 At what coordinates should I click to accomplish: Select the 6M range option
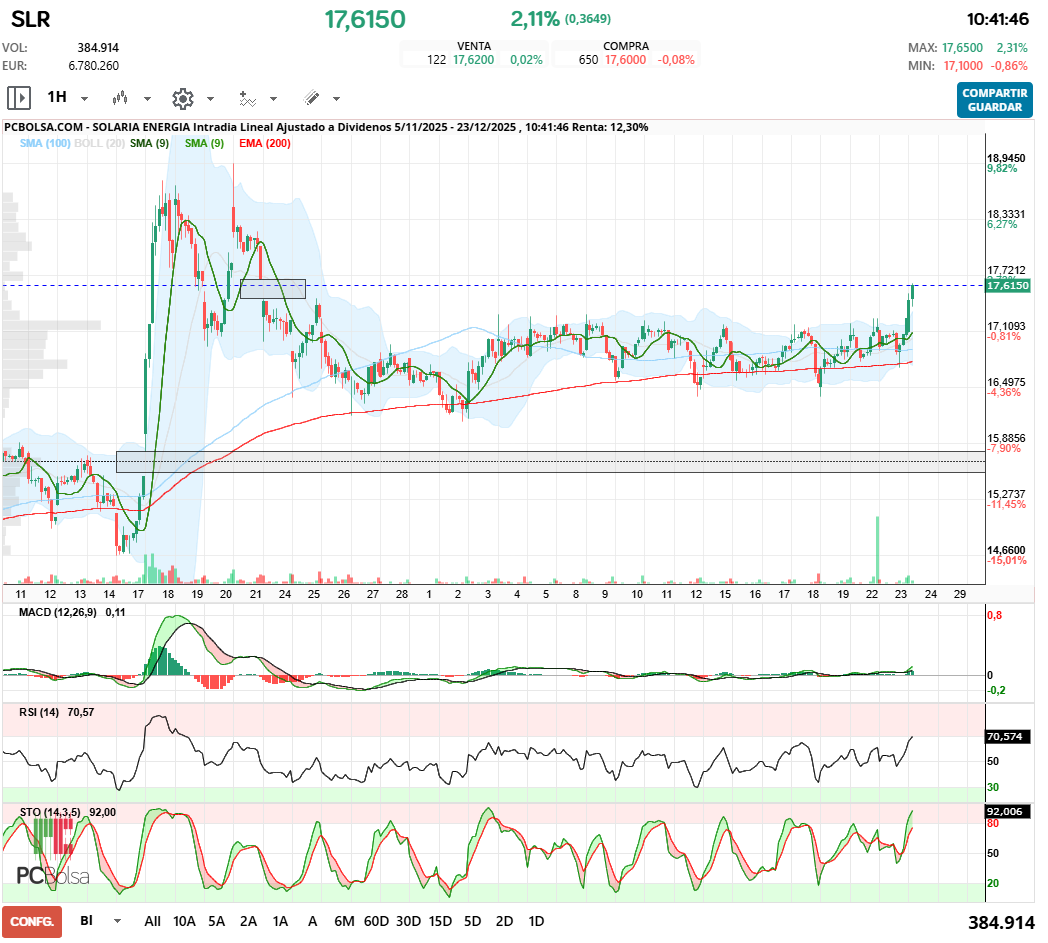[344, 921]
